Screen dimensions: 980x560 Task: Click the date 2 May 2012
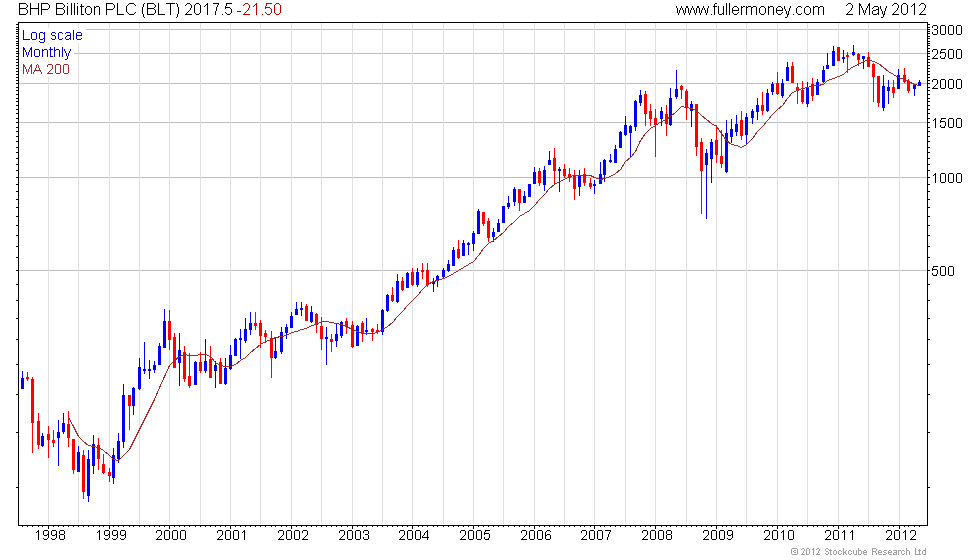click(886, 9)
